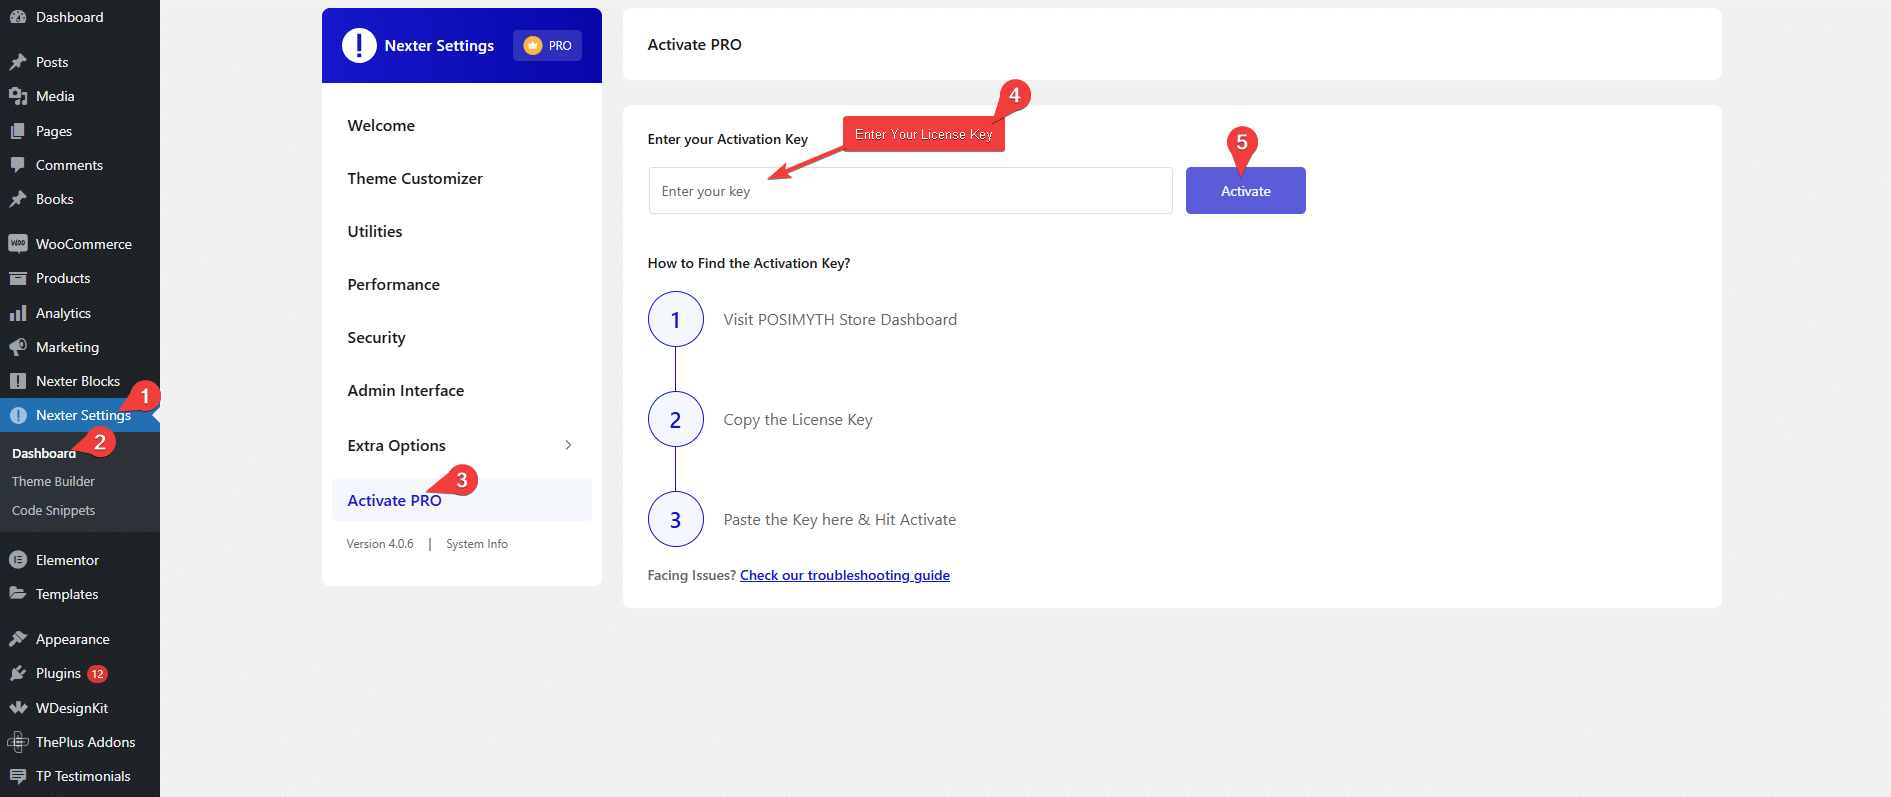Click the TP Testimonials icon
The width and height of the screenshot is (1891, 797).
pos(18,776)
